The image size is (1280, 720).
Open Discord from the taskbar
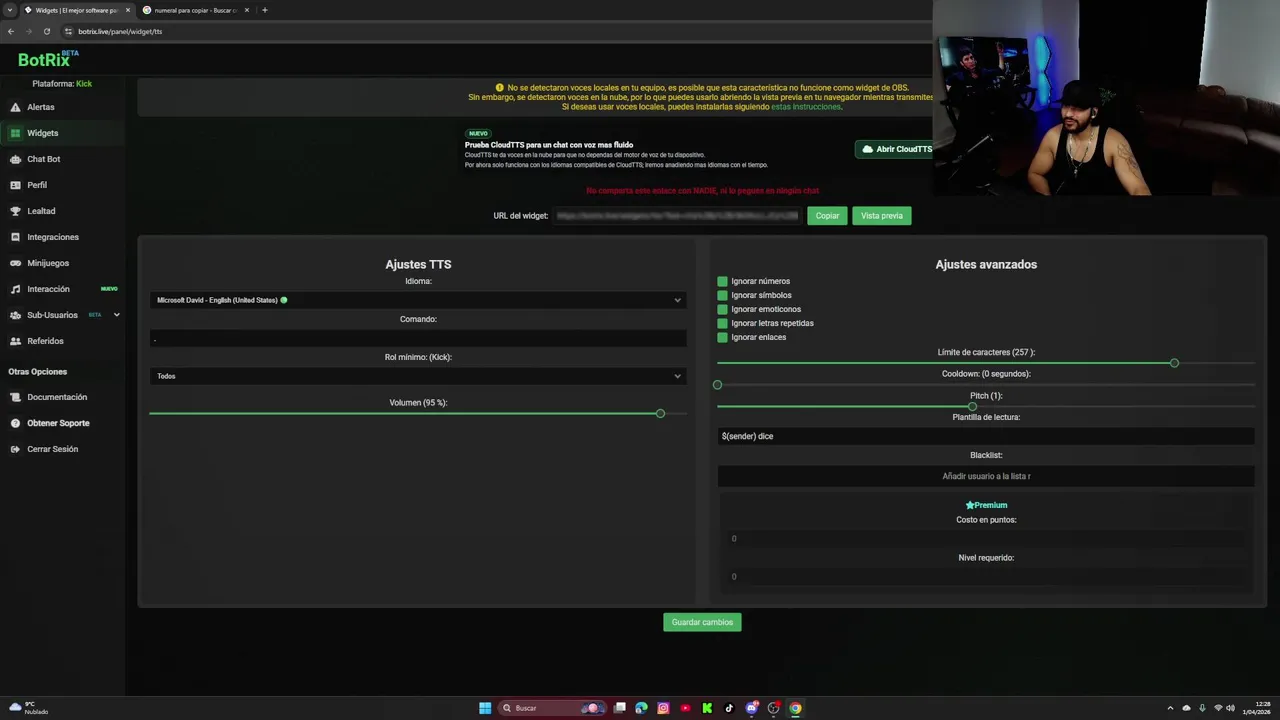(x=752, y=708)
